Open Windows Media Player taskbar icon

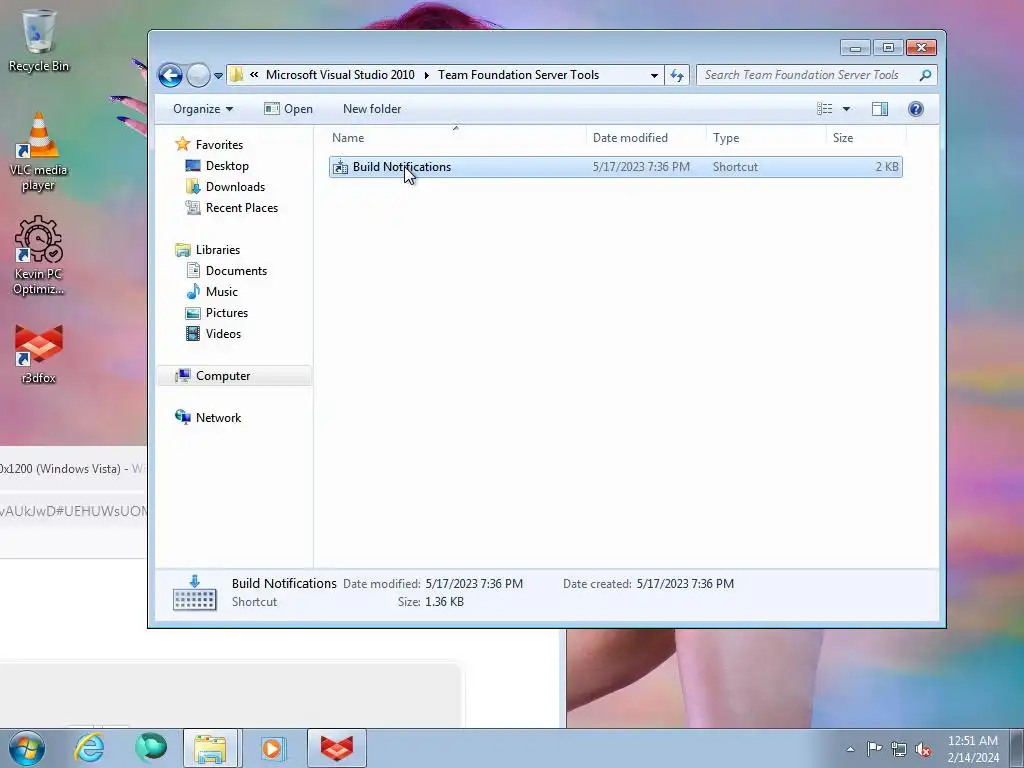273,748
